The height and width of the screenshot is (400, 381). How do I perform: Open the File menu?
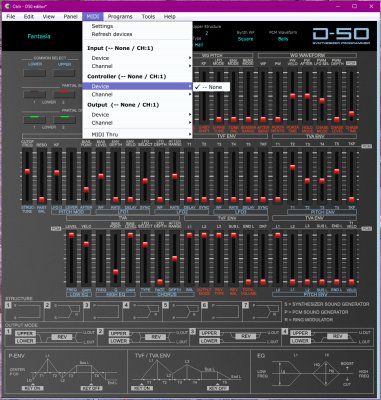pyautogui.click(x=11, y=16)
